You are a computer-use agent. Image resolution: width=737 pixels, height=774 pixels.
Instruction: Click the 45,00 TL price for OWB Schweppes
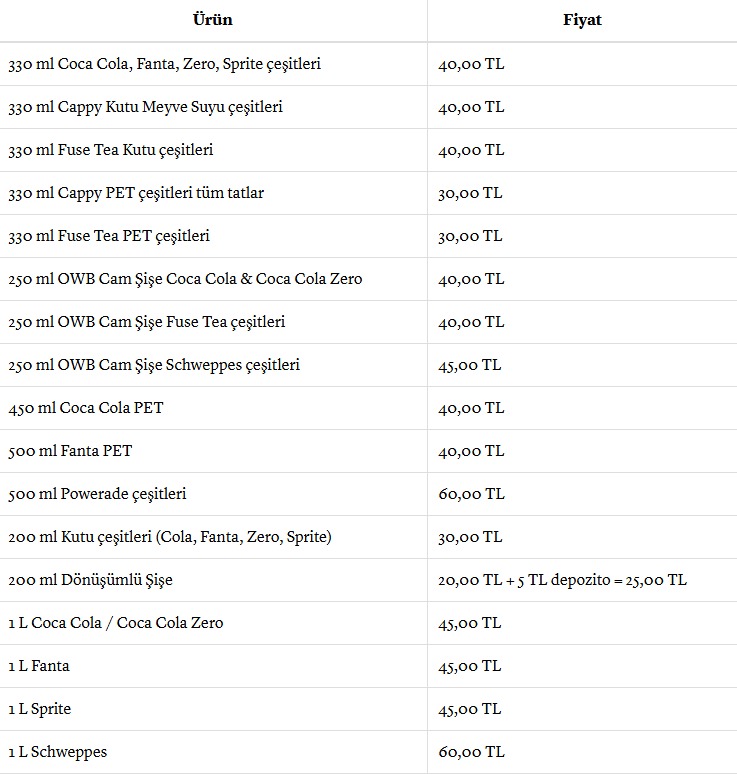pos(469,365)
